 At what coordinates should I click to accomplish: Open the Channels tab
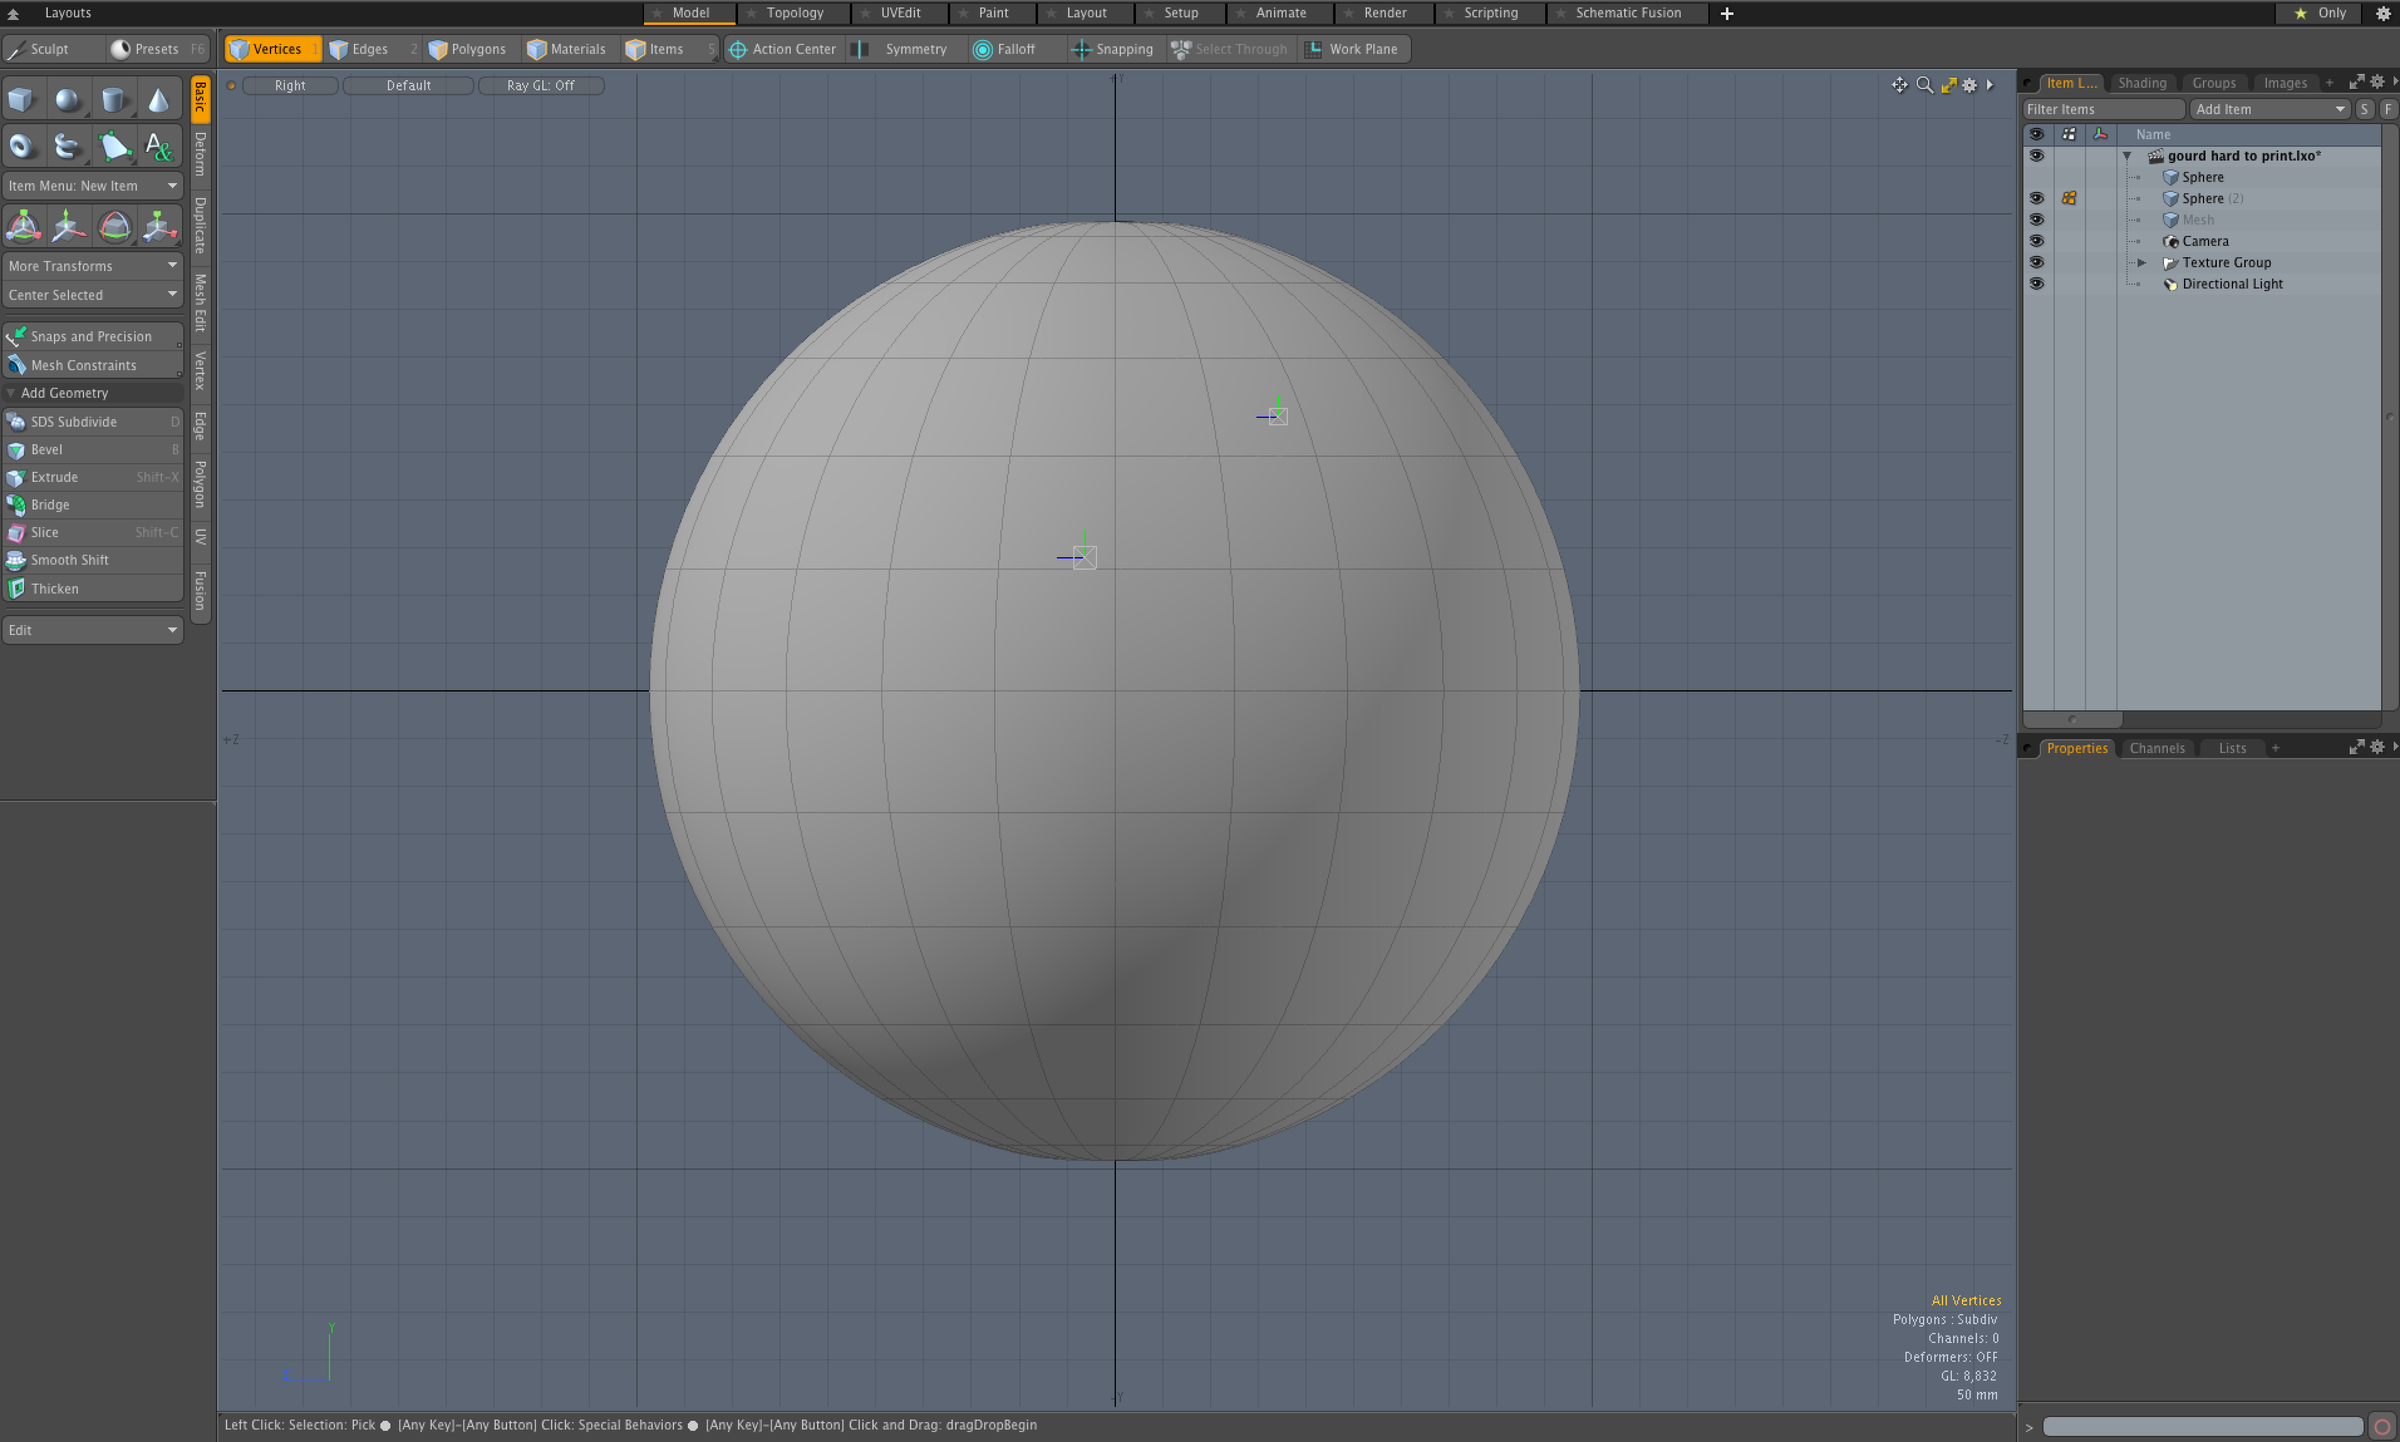2157,748
